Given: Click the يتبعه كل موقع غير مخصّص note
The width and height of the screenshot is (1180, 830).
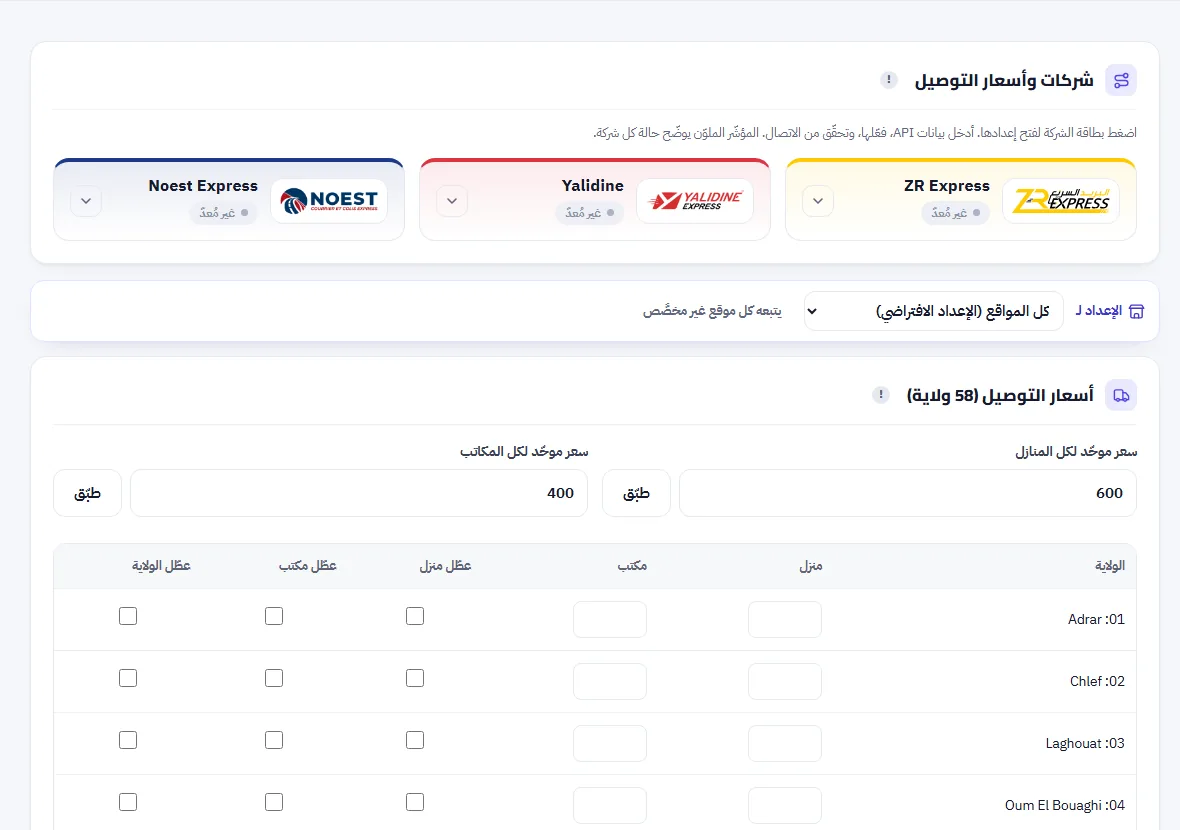Looking at the screenshot, I should coord(712,311).
